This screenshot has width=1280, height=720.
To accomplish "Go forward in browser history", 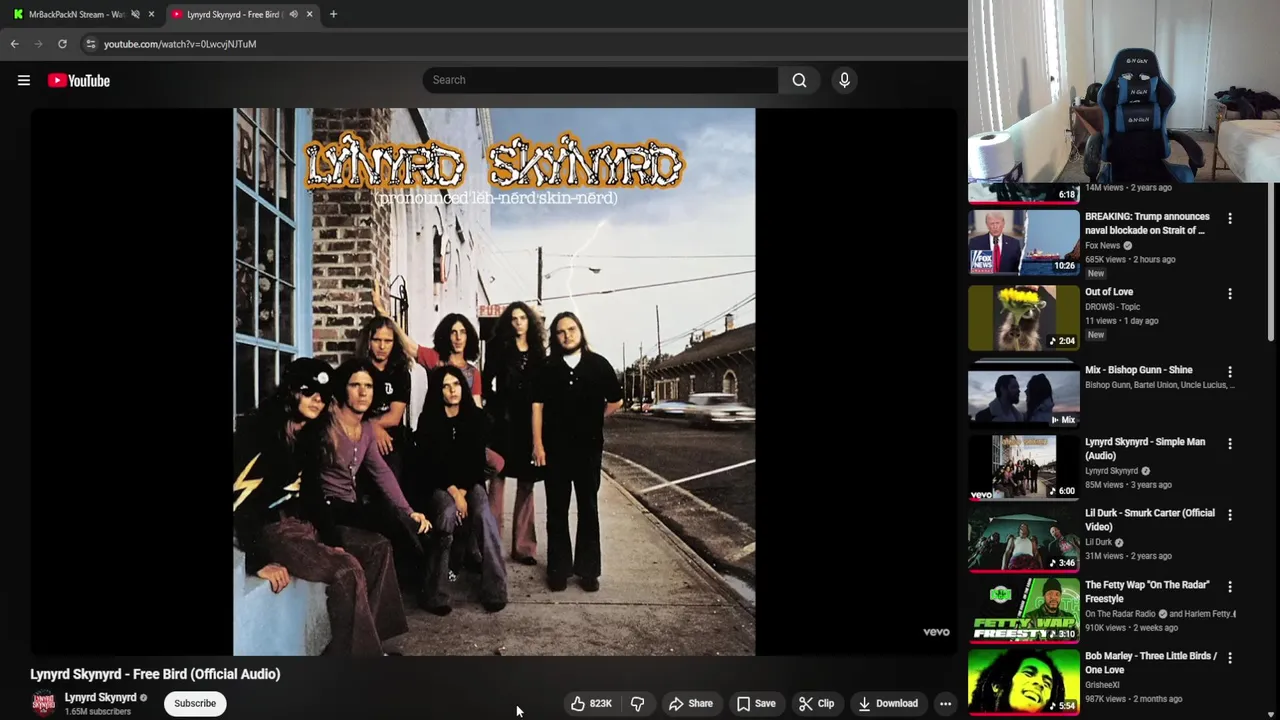I will click(38, 44).
